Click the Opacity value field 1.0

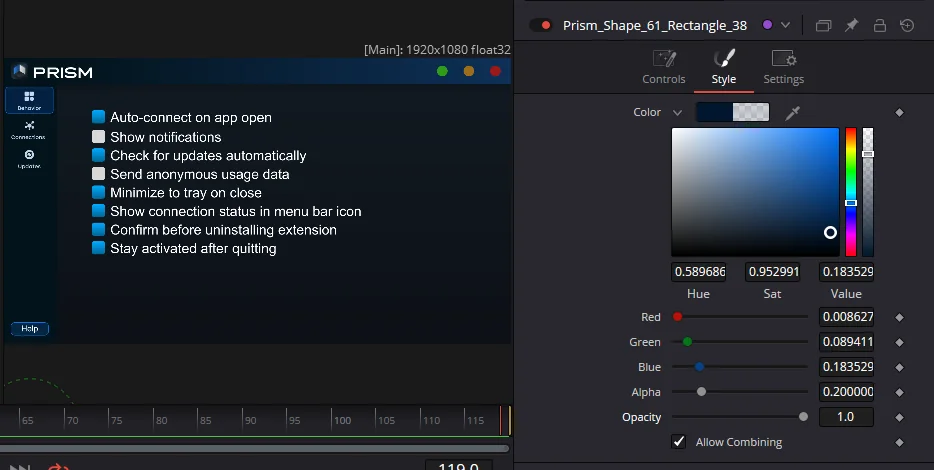[x=846, y=417]
